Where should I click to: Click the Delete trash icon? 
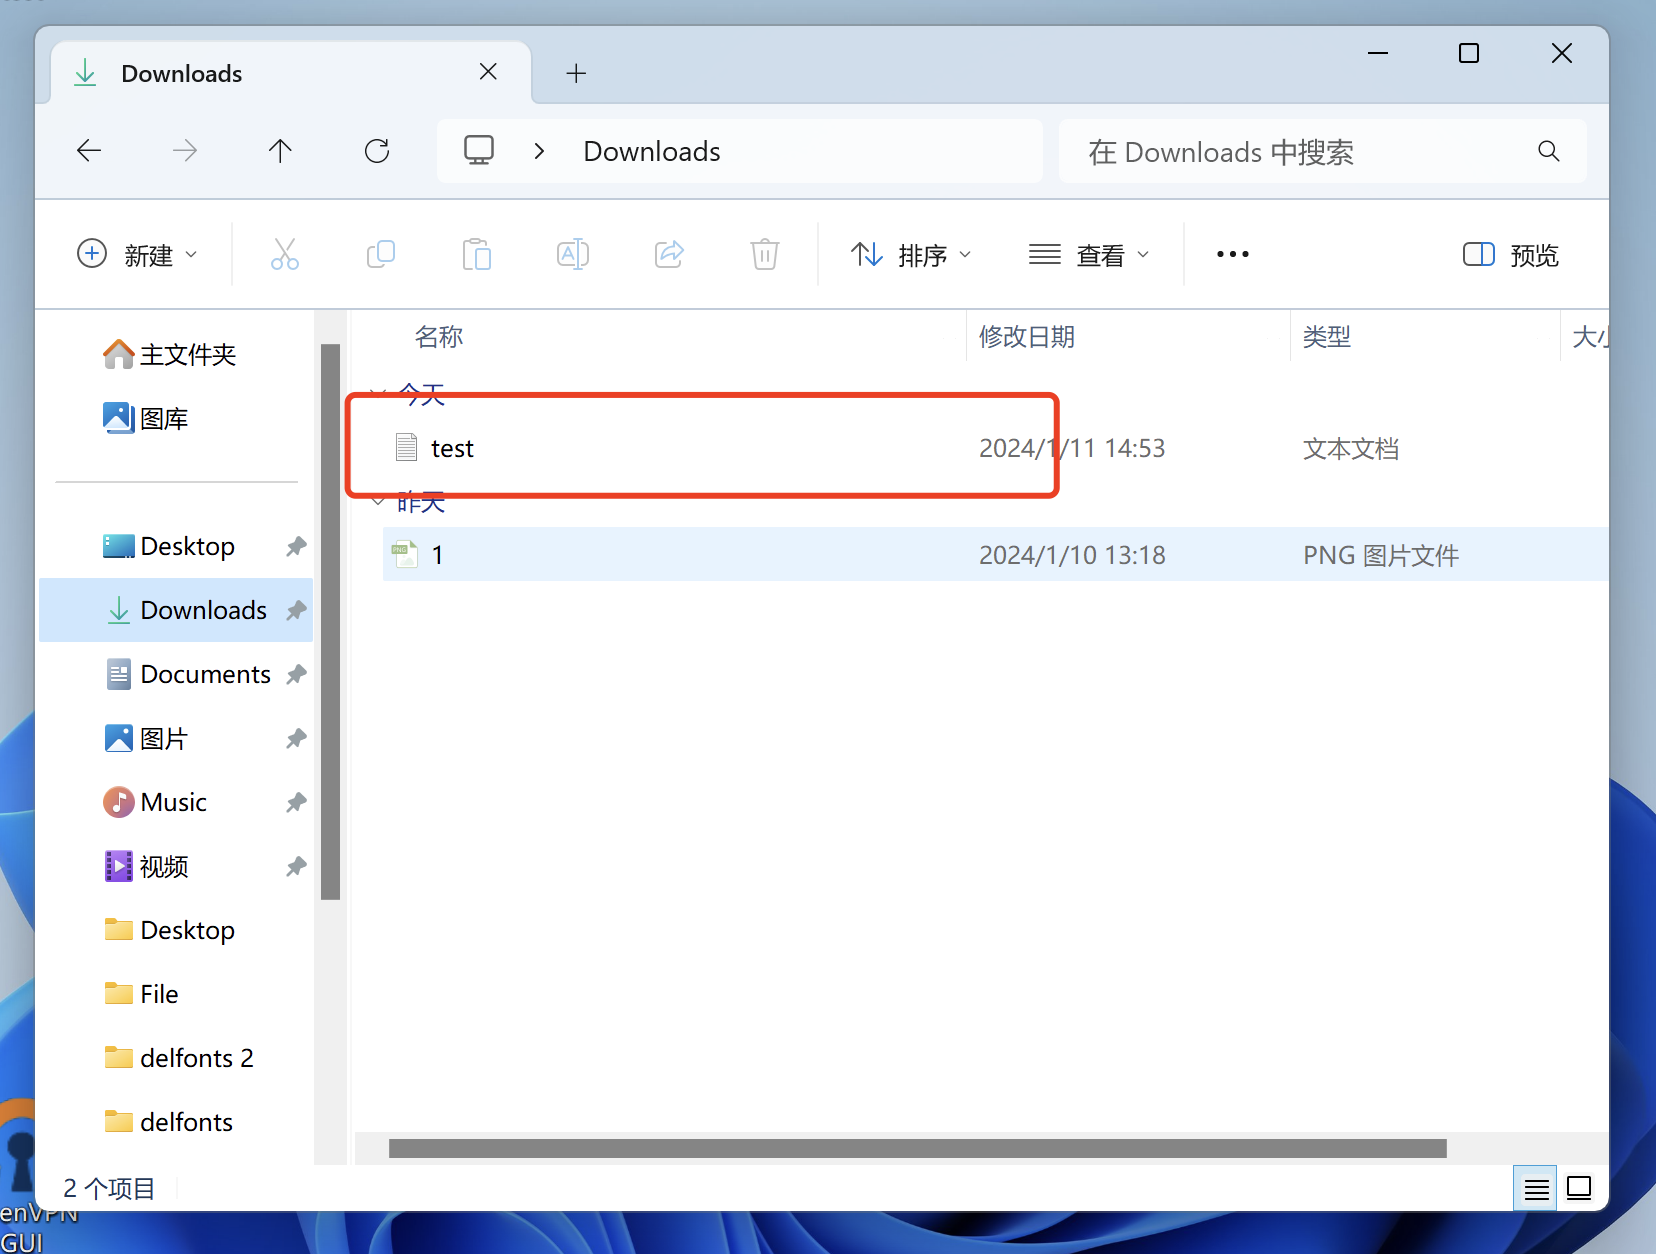coord(765,254)
